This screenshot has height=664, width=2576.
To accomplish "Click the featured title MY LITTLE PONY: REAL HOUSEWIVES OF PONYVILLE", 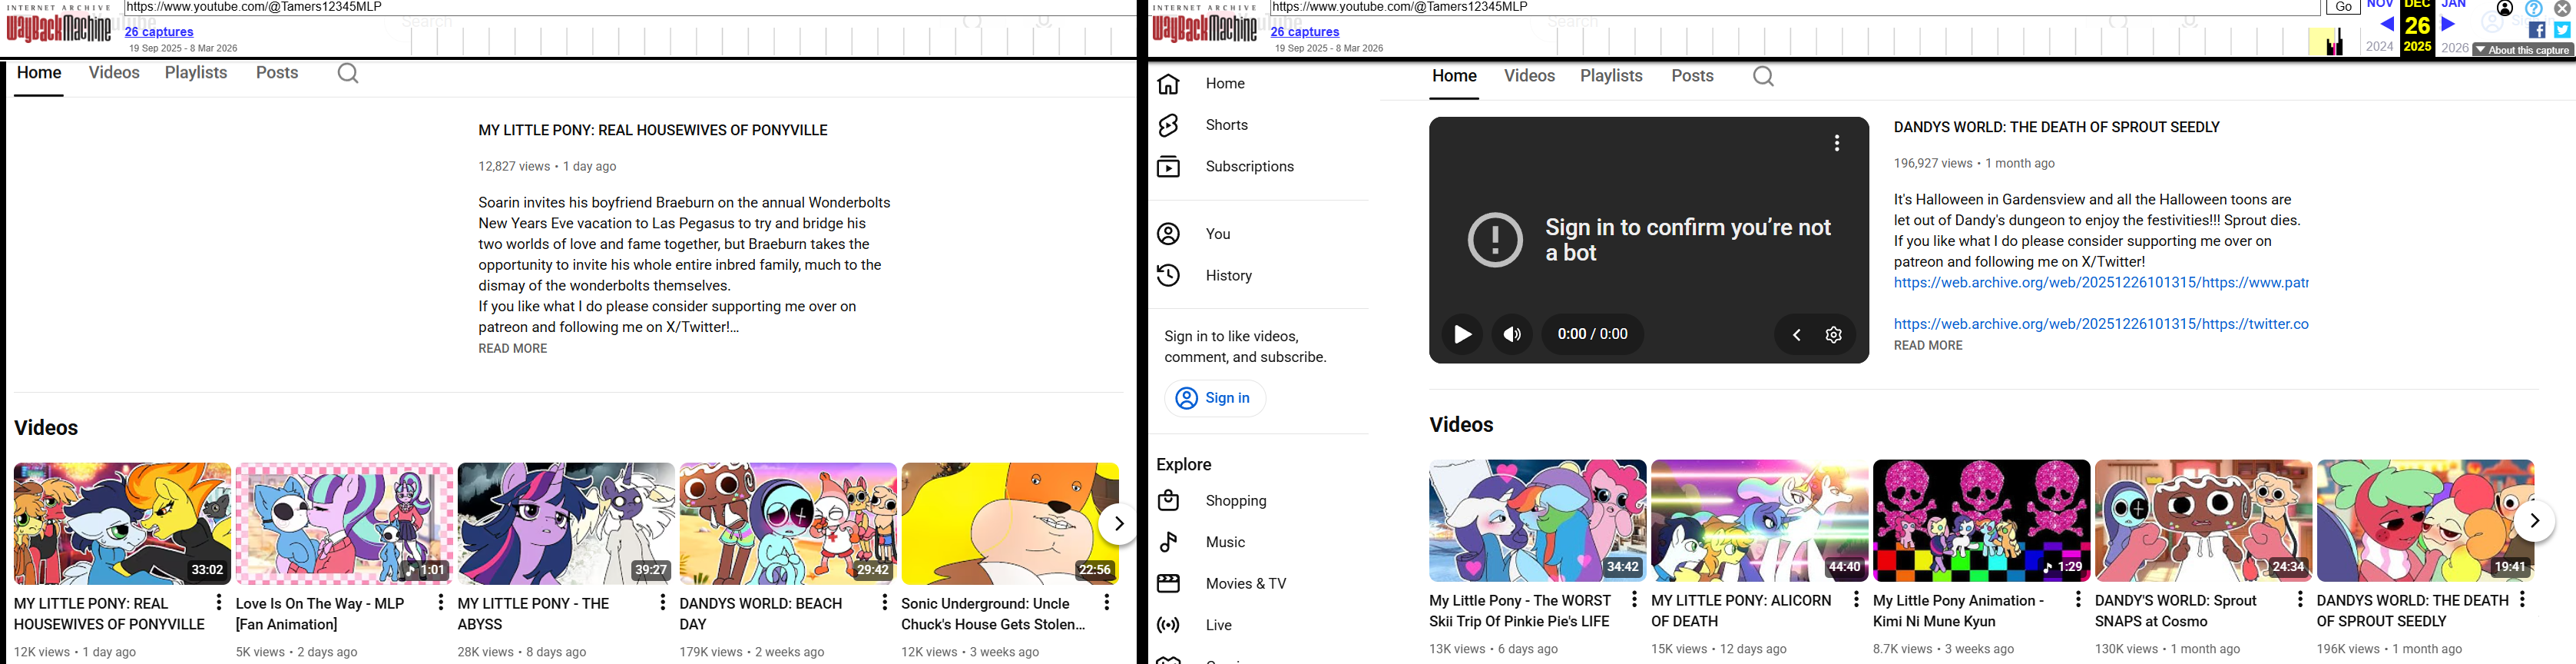I will click(653, 130).
